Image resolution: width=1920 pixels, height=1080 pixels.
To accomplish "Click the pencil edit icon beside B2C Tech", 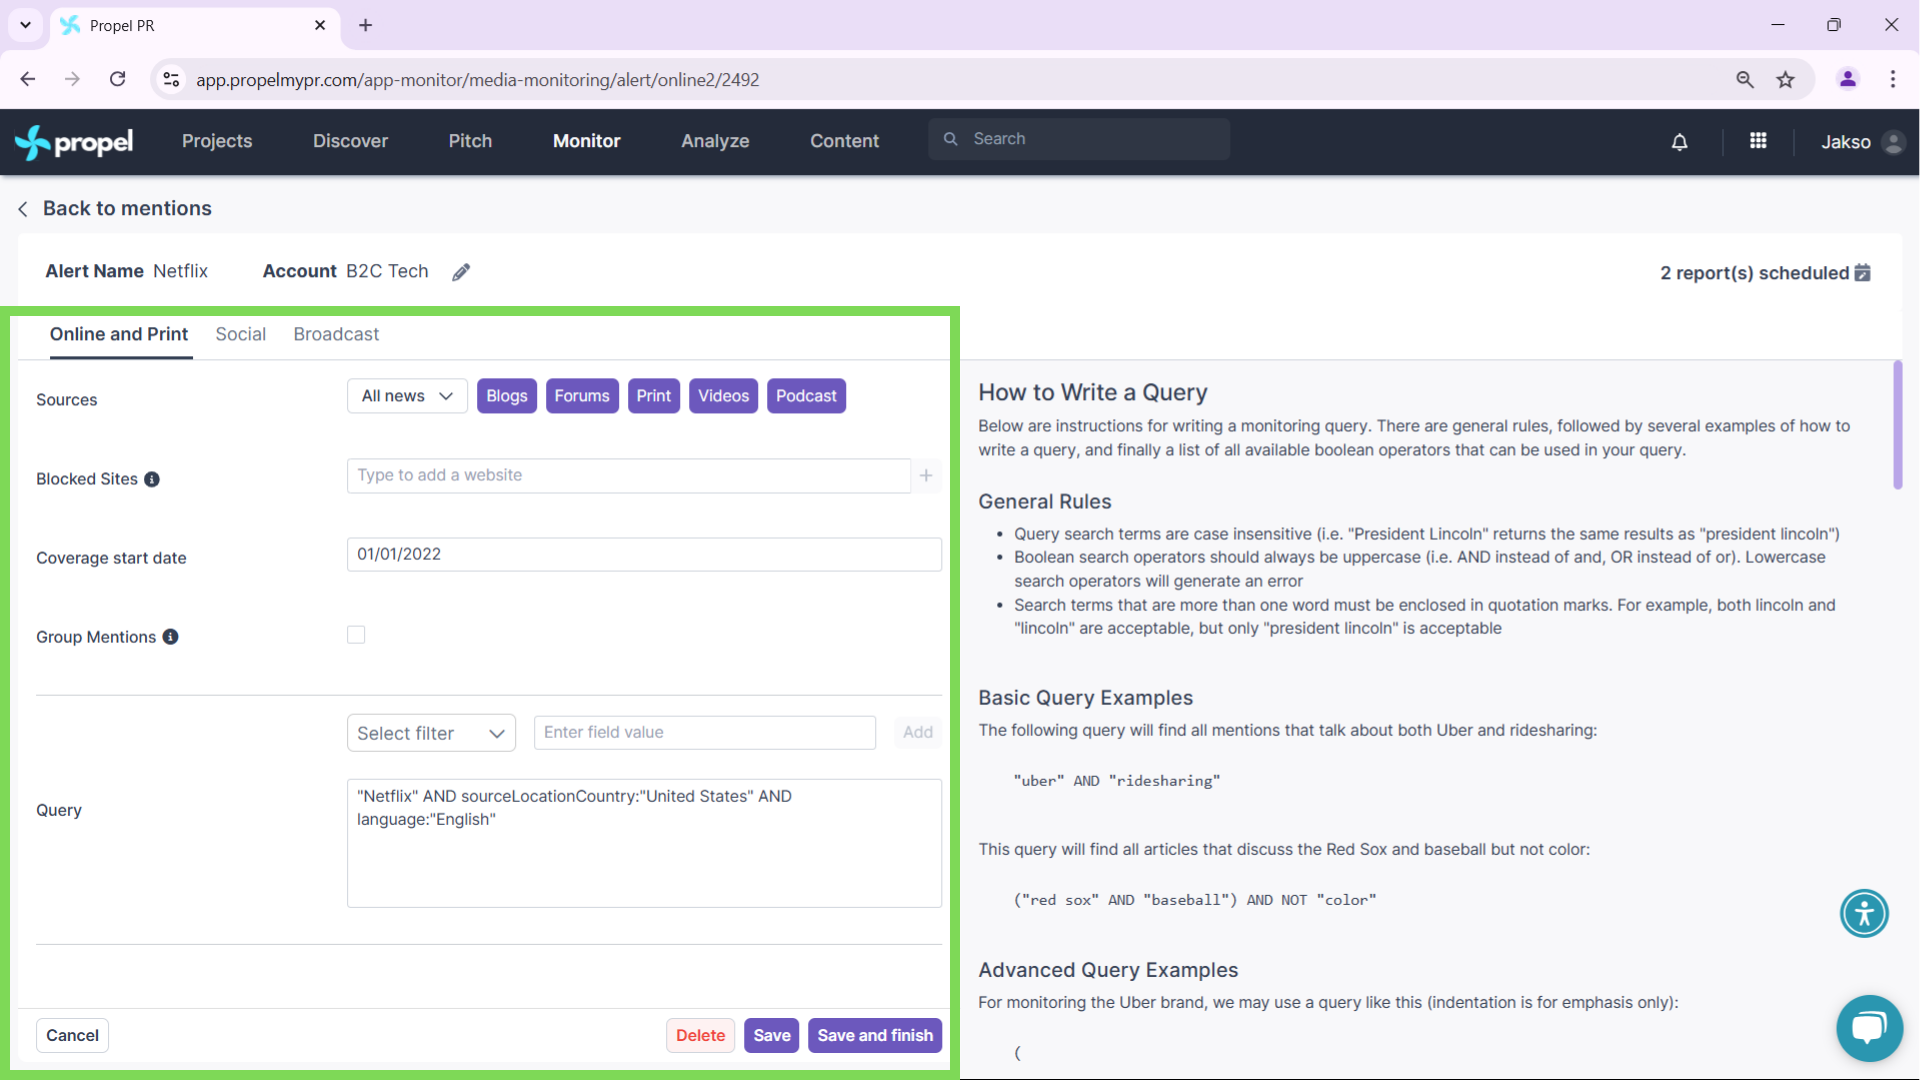I will [x=461, y=272].
